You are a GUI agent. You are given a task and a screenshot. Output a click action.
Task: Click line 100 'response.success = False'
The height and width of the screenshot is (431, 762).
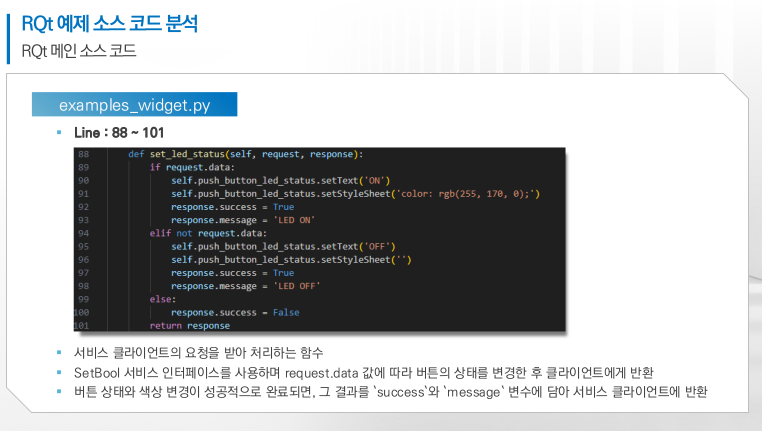point(235,312)
